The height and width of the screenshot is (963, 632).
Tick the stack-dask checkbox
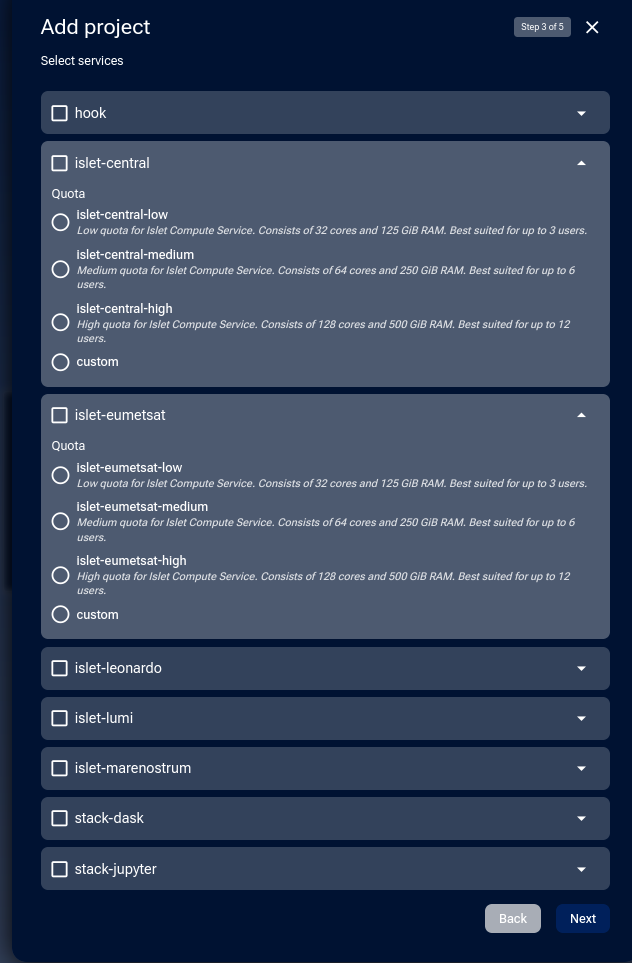pos(60,818)
